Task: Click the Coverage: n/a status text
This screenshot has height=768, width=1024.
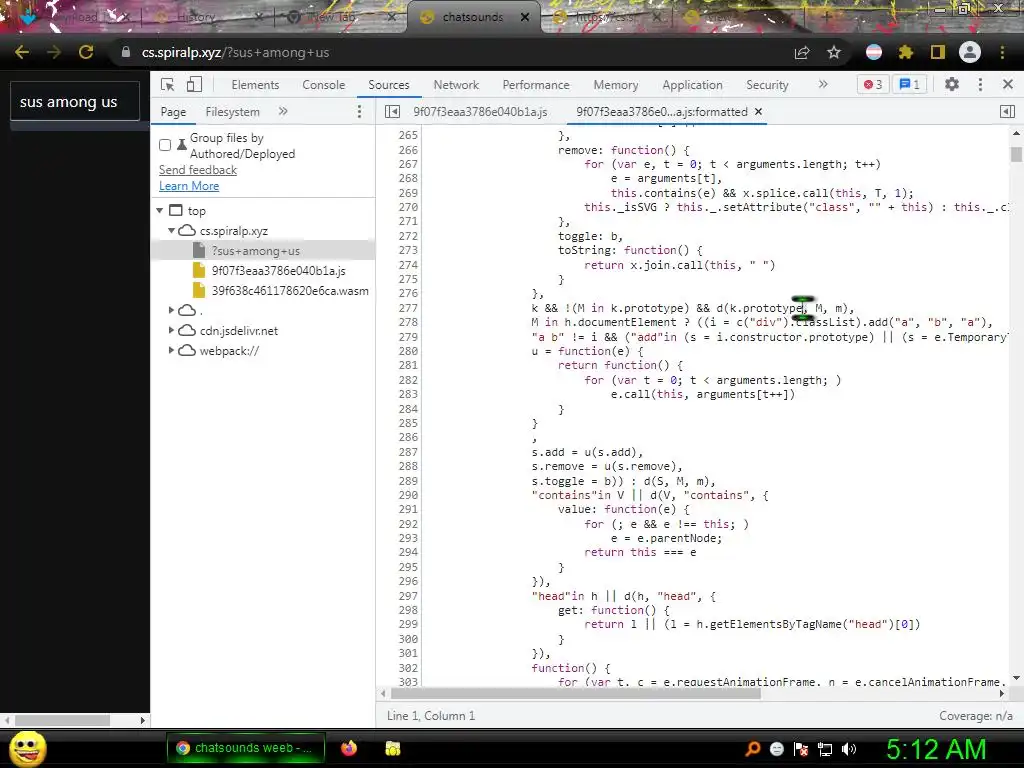Action: [x=976, y=716]
